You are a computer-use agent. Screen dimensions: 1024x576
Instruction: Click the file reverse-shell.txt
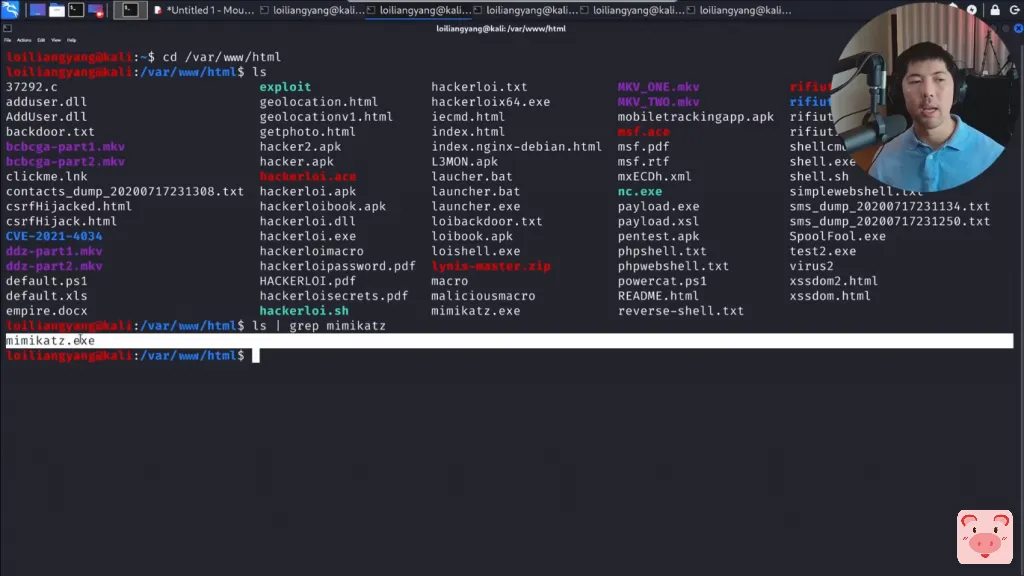(x=680, y=311)
